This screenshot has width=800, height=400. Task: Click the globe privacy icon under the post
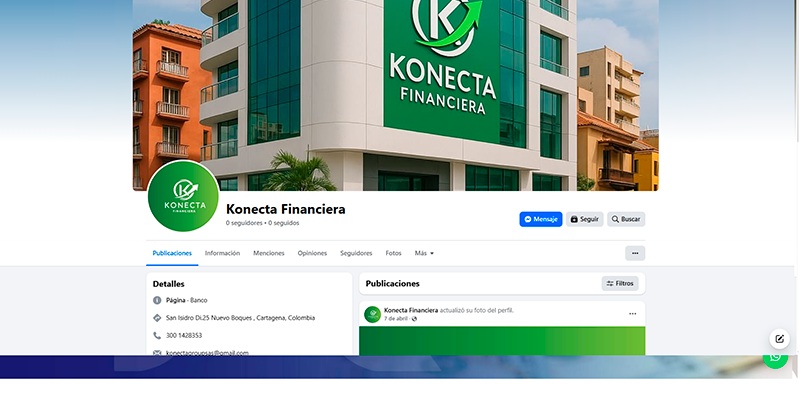(414, 319)
